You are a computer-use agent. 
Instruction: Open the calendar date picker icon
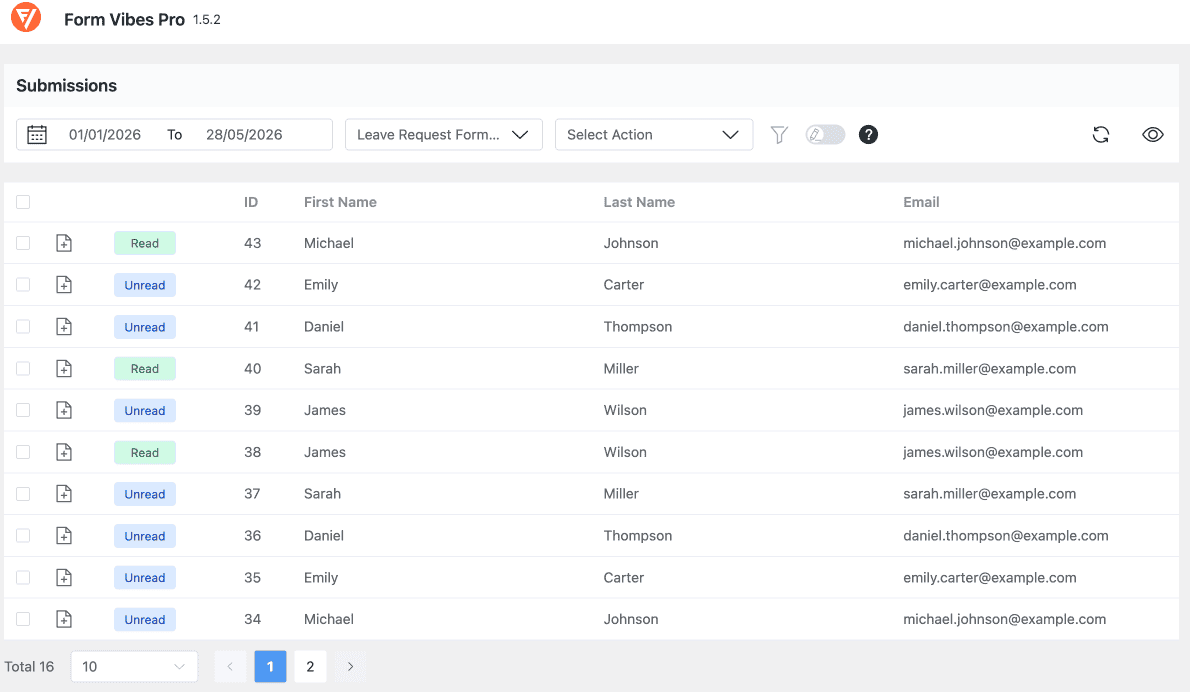(36, 135)
